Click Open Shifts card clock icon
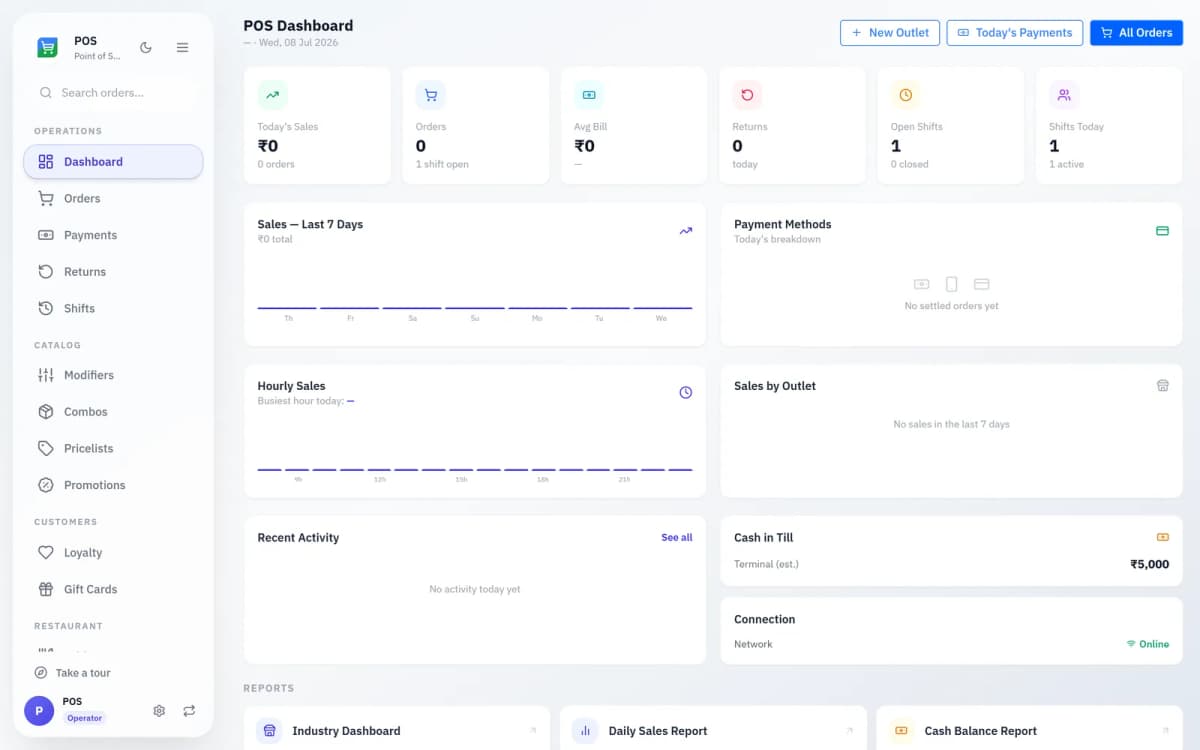 click(906, 95)
